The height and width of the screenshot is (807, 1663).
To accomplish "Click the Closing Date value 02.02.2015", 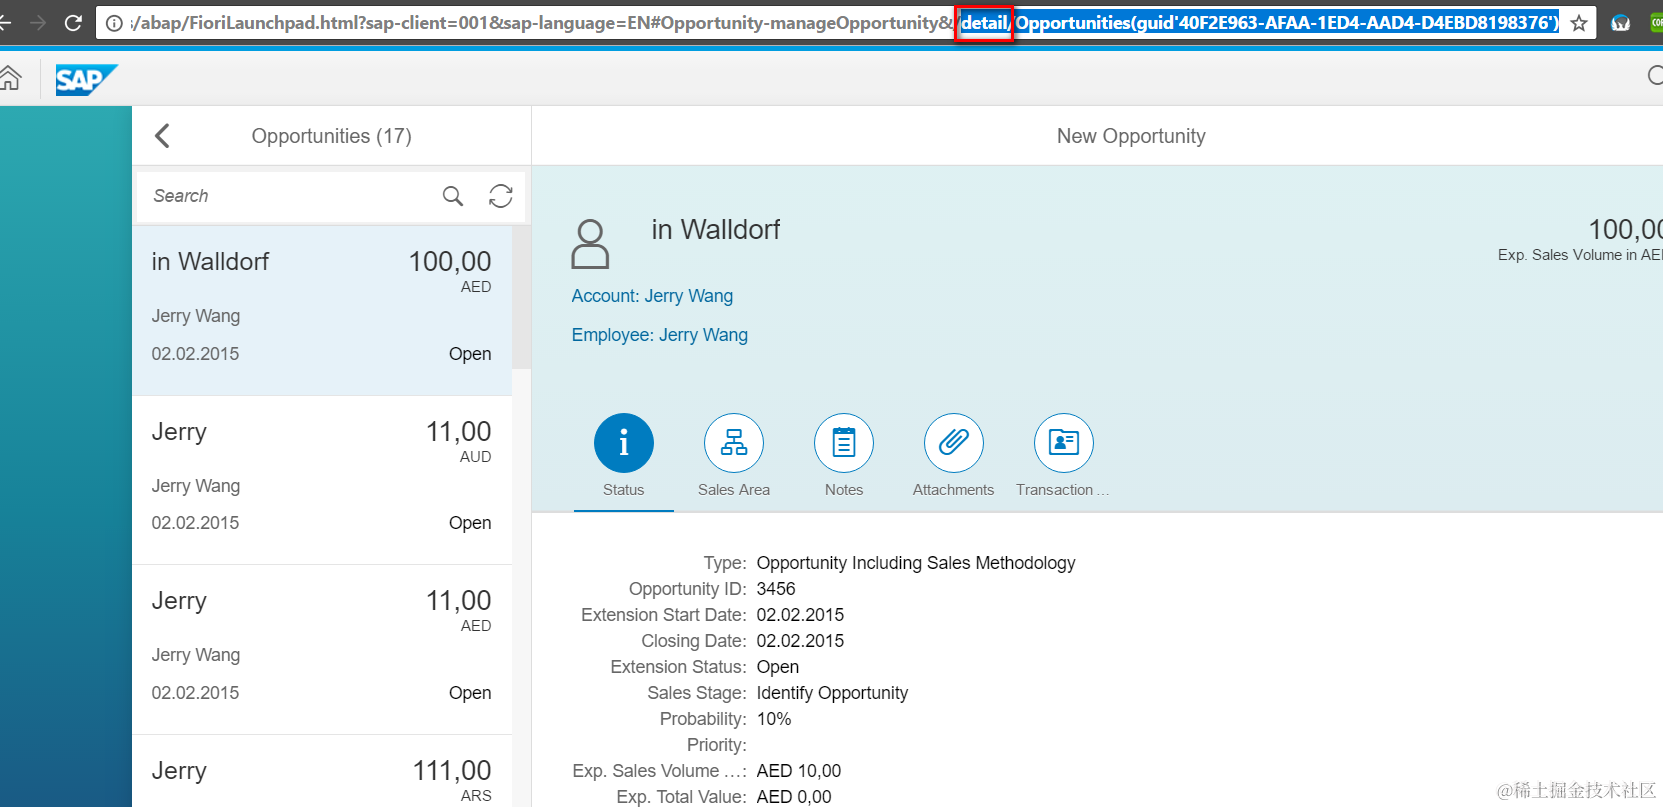I will [800, 641].
